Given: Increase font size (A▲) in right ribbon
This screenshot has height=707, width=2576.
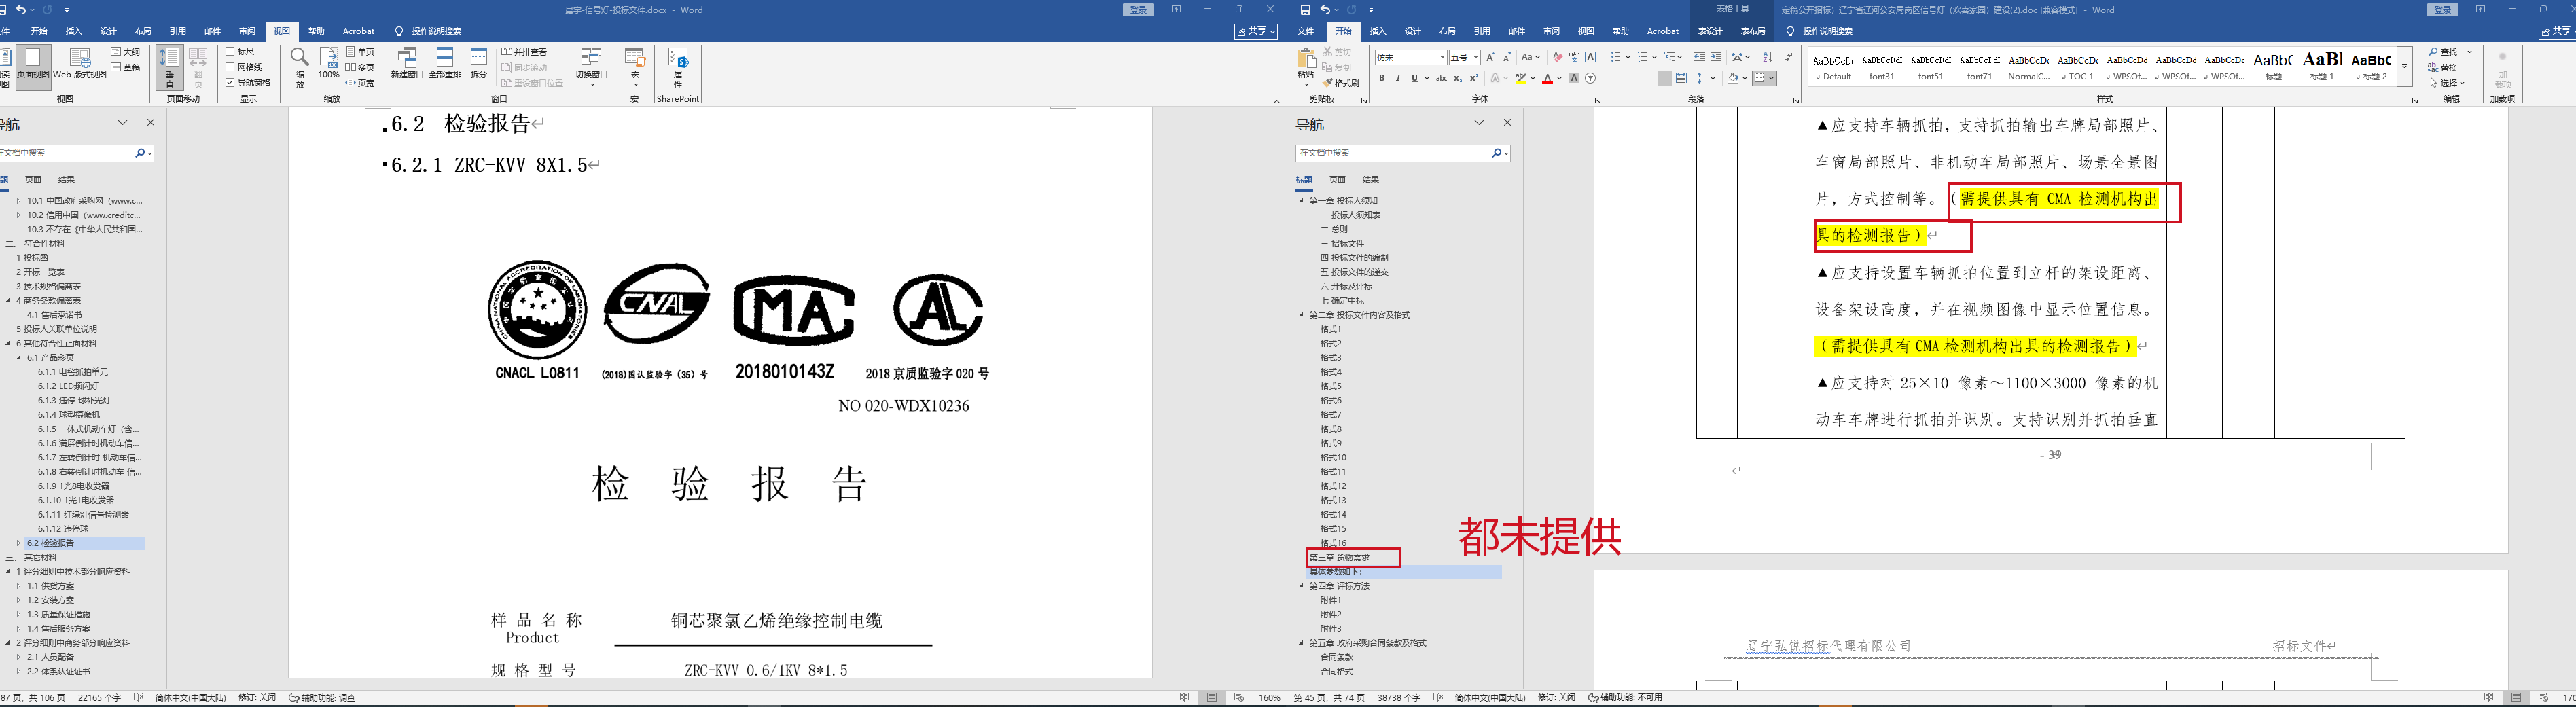Looking at the screenshot, I should [x=1490, y=57].
